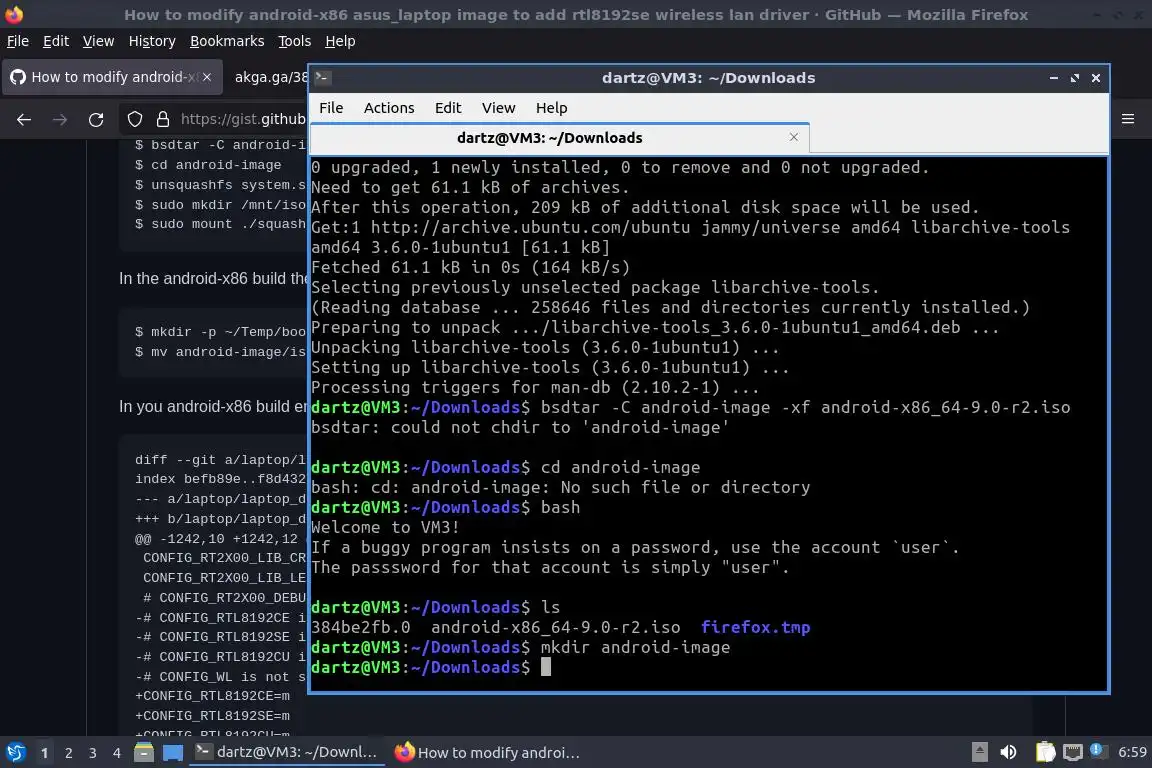Open the terminal Actions menu

click(389, 108)
